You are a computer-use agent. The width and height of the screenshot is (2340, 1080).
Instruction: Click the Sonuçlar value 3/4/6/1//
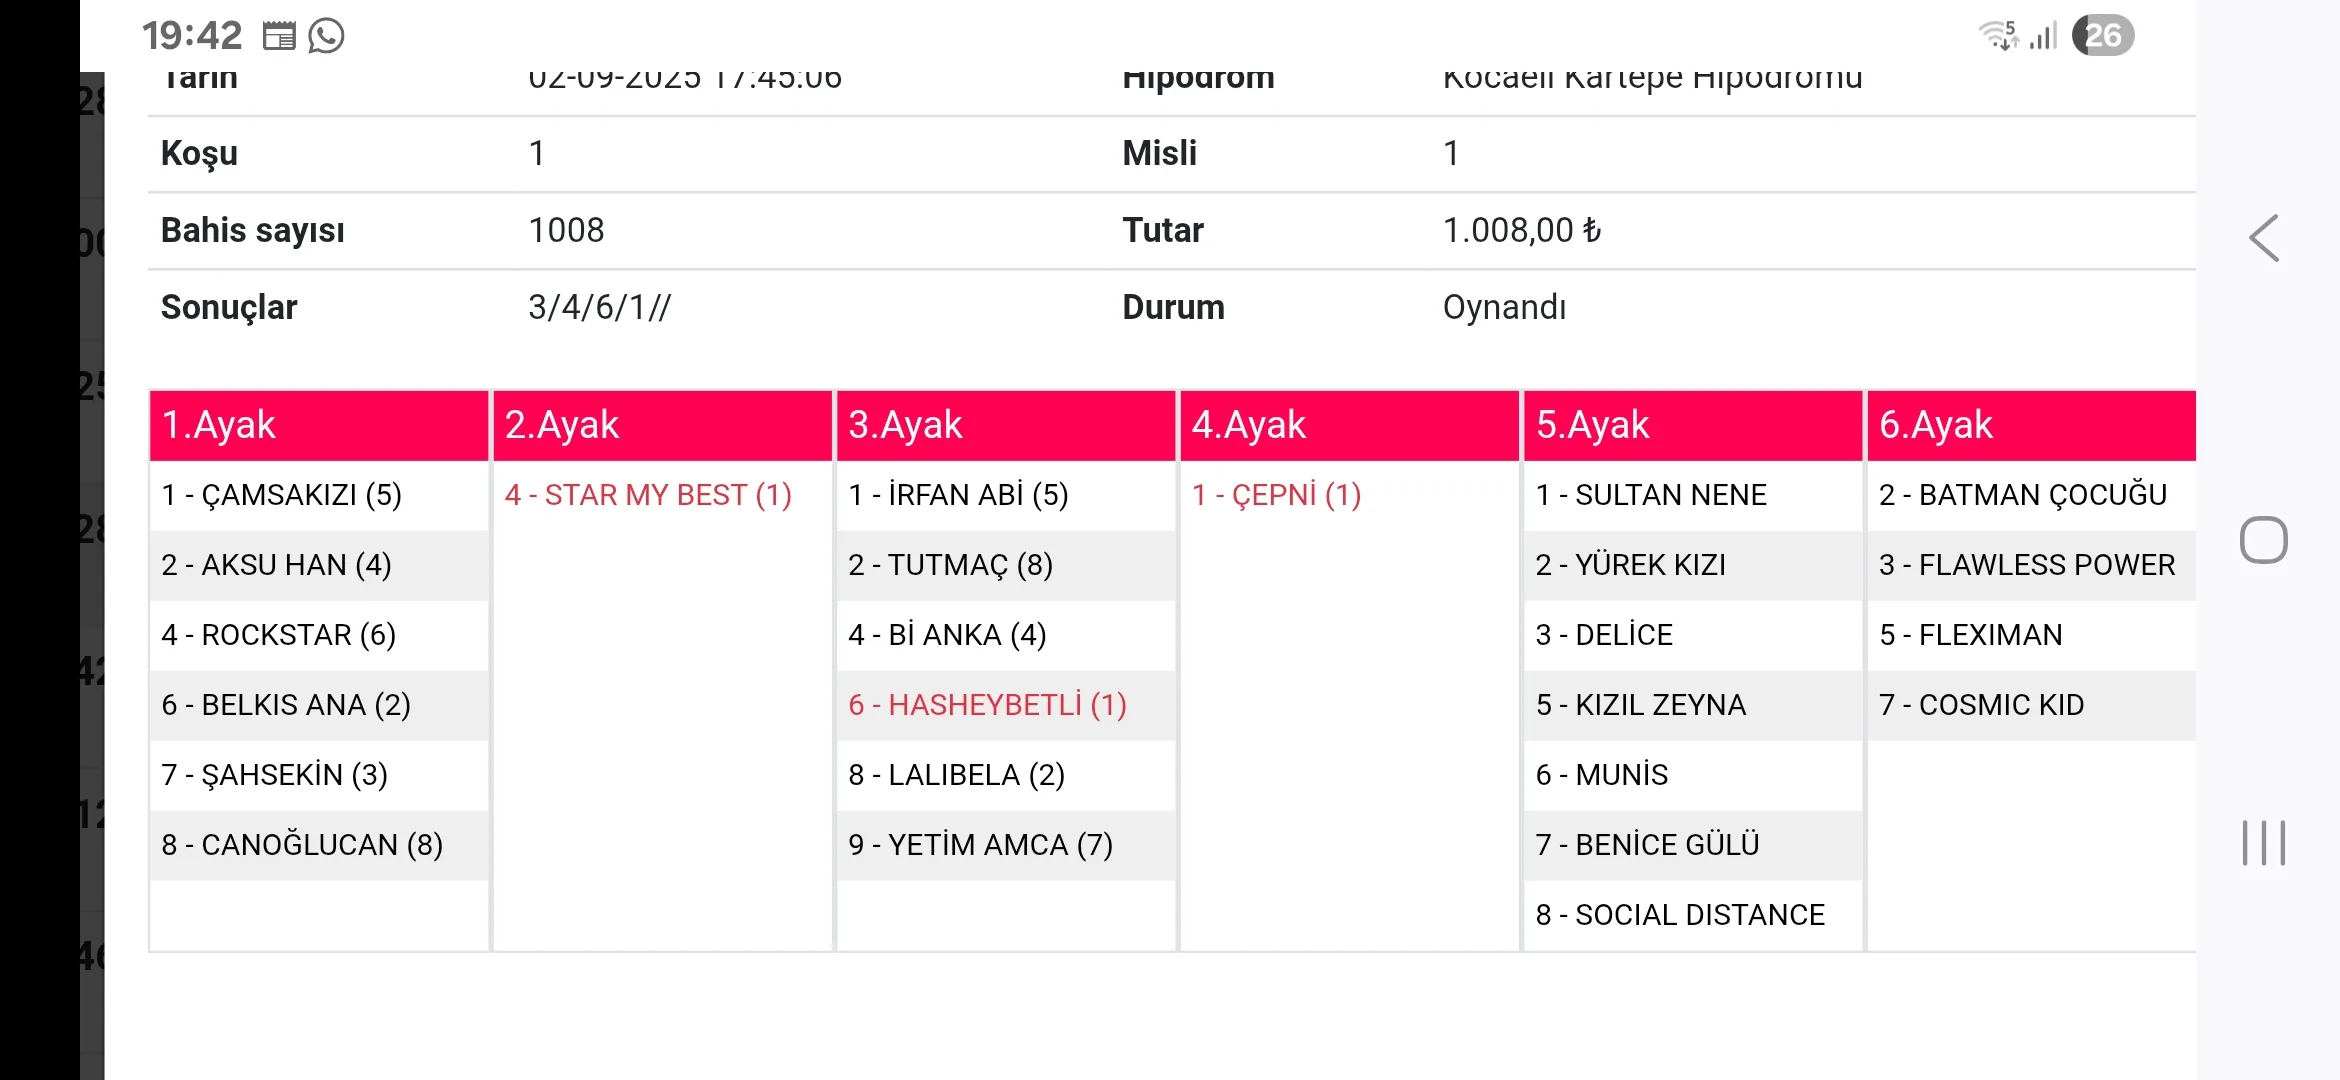599,307
